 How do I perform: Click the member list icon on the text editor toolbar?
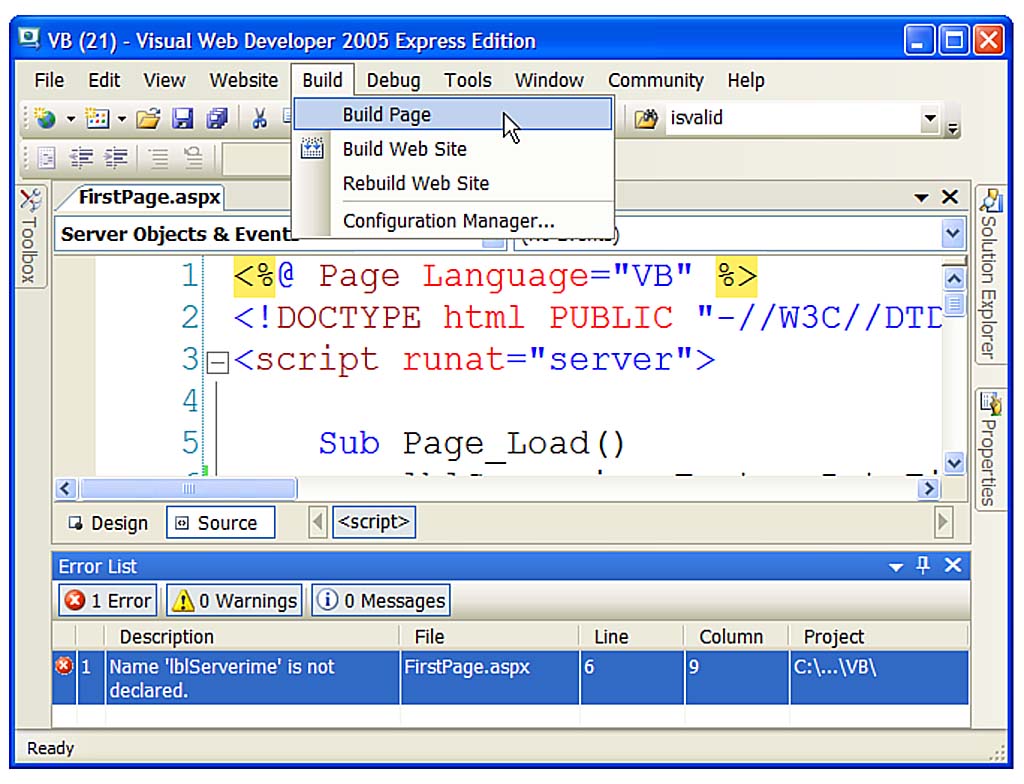46,157
